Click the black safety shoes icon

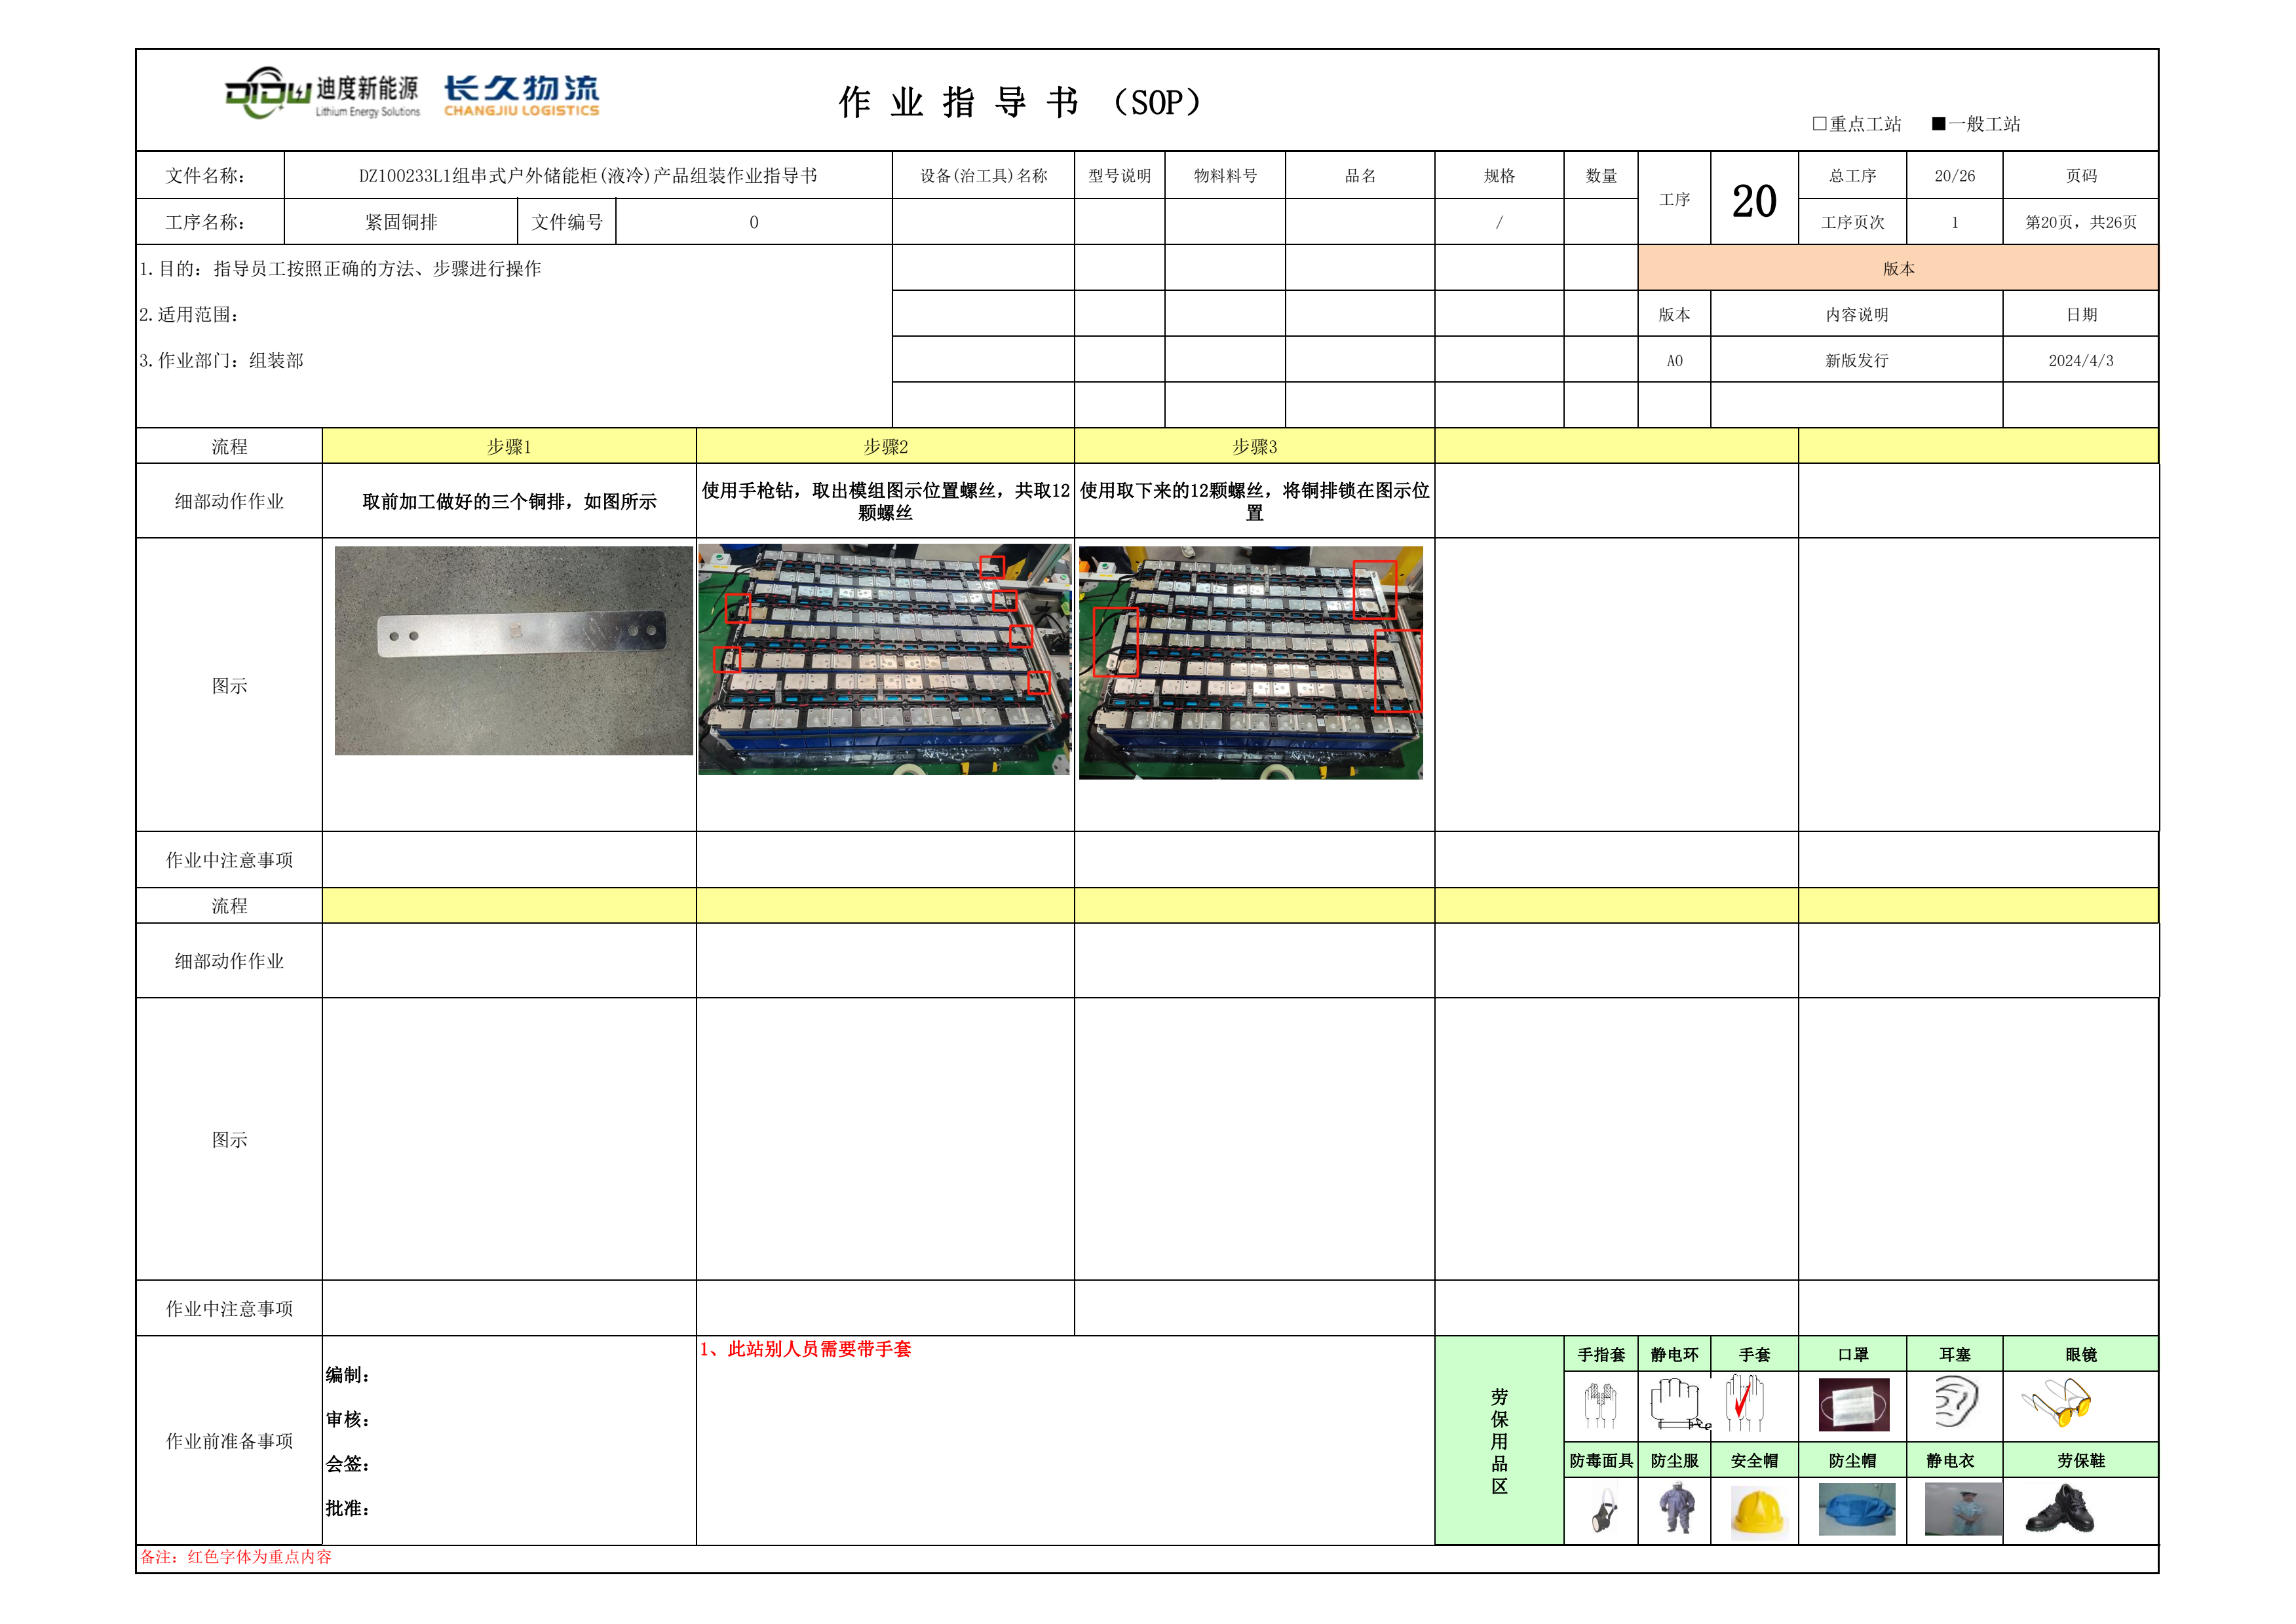(2059, 1510)
